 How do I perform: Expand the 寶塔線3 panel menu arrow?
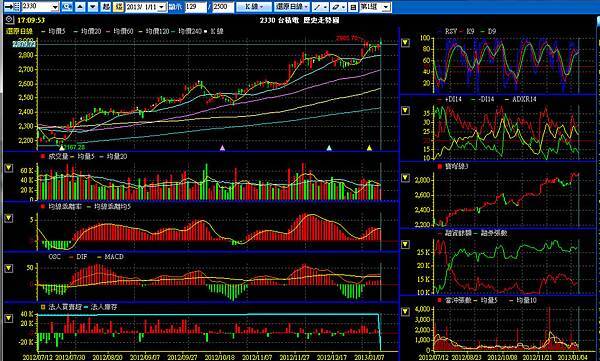405,178
